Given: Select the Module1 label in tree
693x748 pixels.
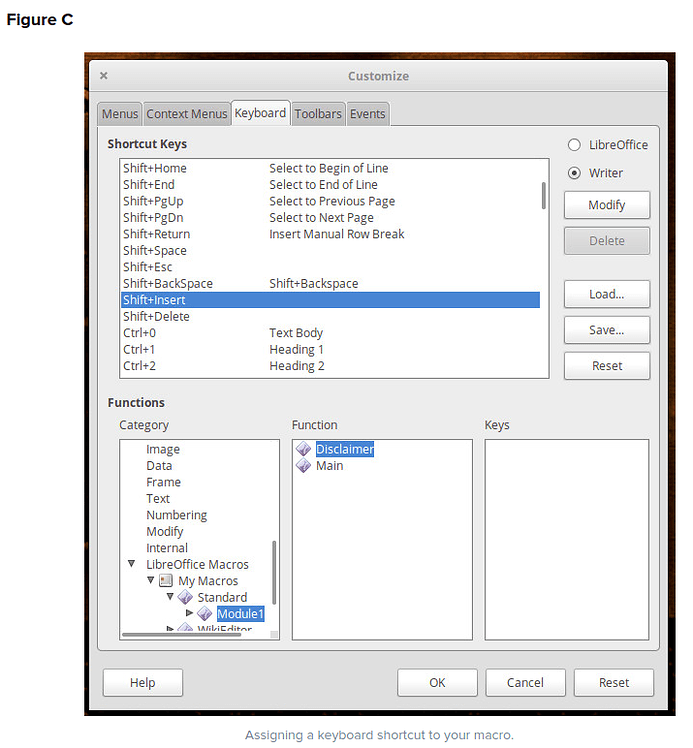Looking at the screenshot, I should pyautogui.click(x=240, y=614).
